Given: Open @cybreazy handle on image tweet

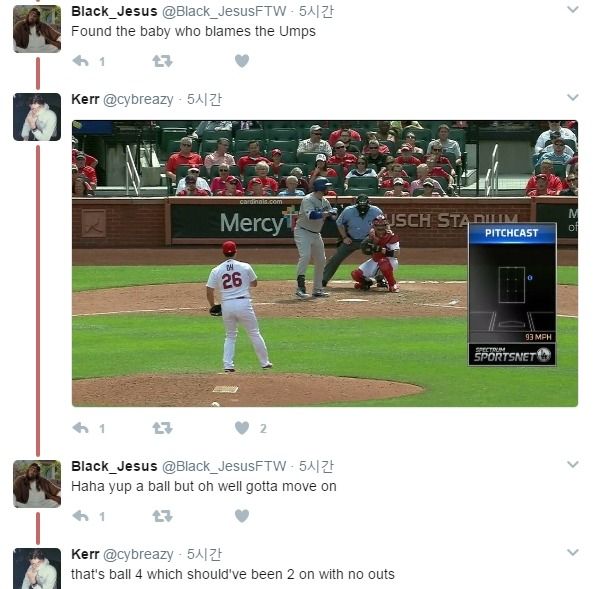Looking at the screenshot, I should pyautogui.click(x=138, y=99).
